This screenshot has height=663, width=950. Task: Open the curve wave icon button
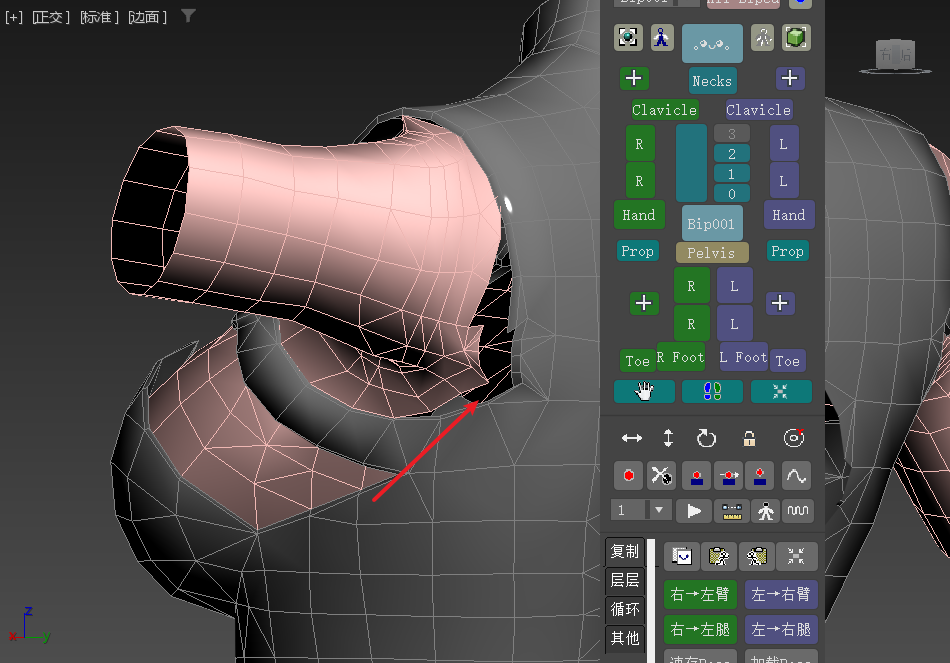[x=796, y=476]
